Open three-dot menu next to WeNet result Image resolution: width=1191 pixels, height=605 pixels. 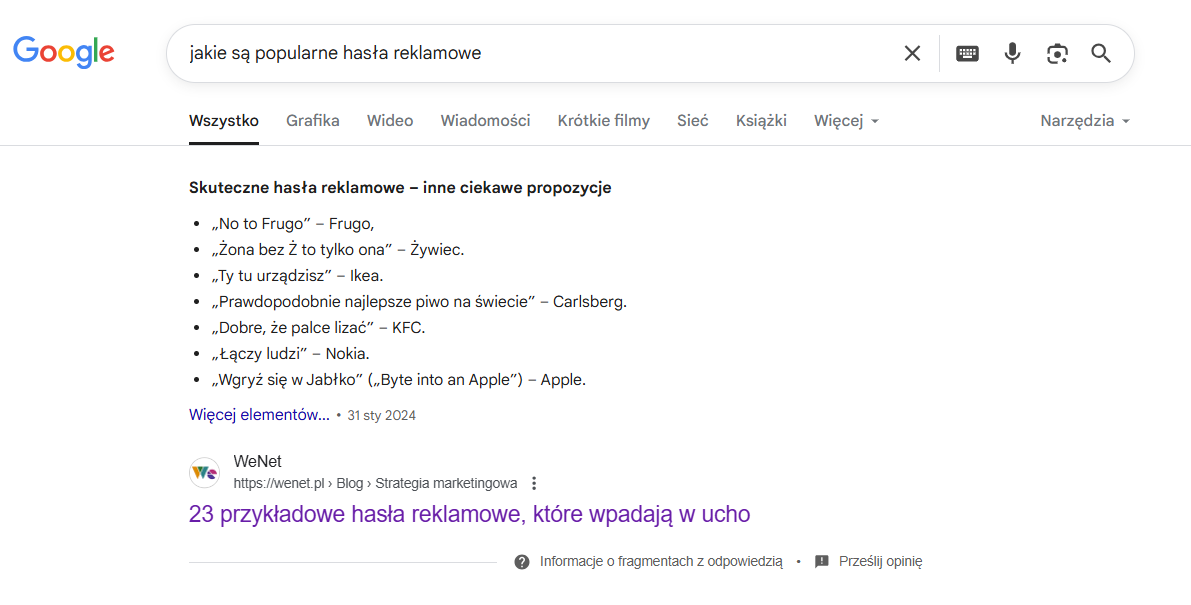(x=534, y=483)
